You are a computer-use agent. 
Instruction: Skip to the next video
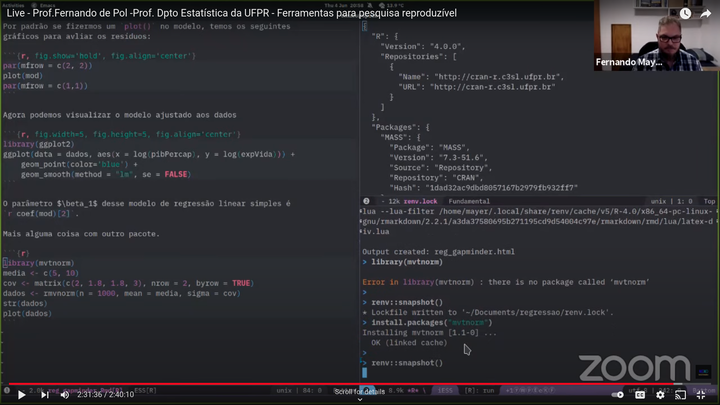point(45,394)
